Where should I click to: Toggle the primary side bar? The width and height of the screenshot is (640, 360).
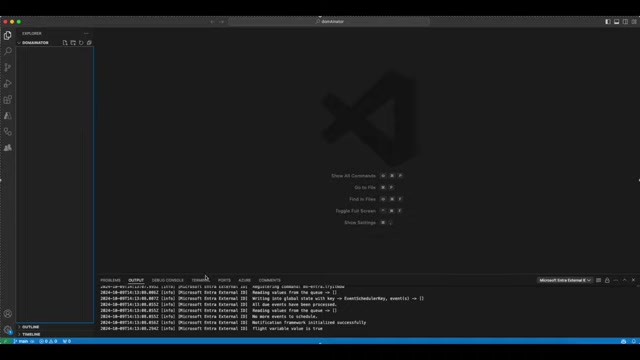click(608, 22)
